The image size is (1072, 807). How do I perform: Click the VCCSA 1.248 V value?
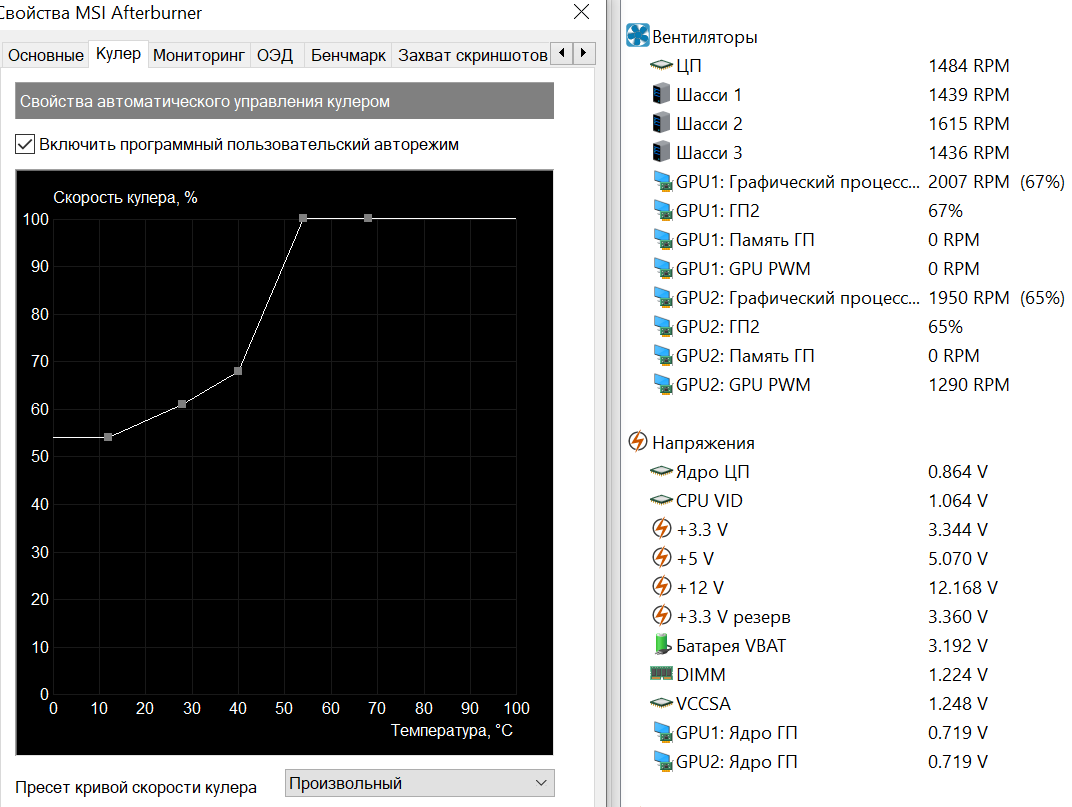(x=957, y=704)
